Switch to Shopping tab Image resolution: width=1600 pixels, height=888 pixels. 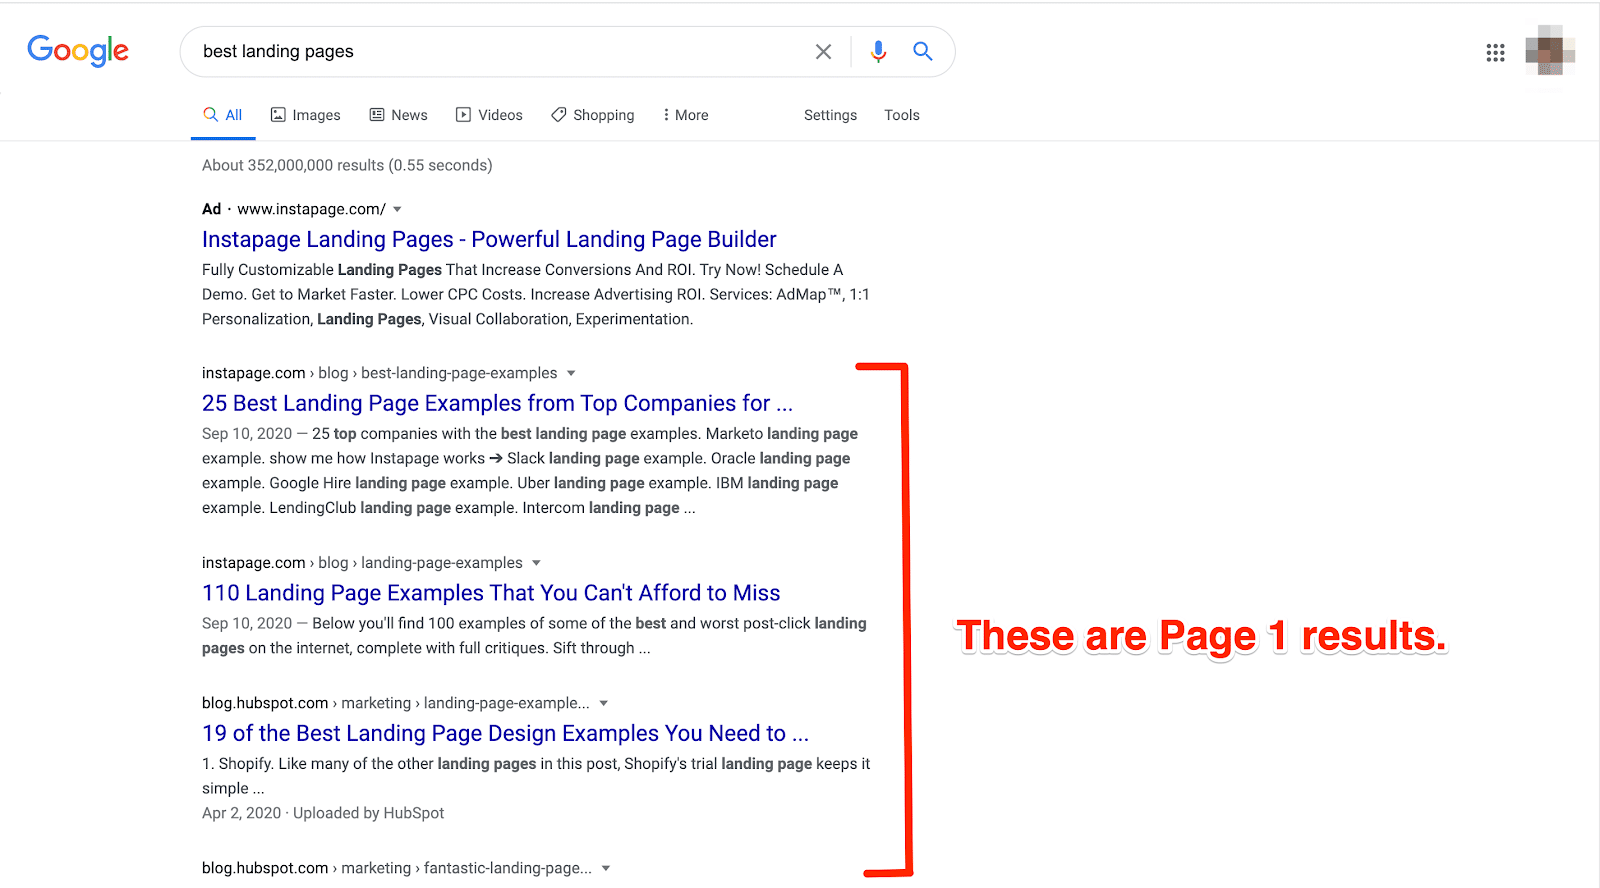click(x=592, y=115)
